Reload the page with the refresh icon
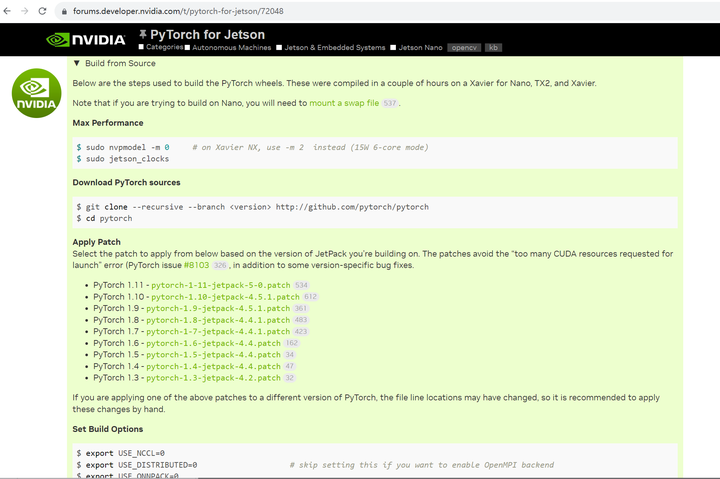This screenshot has width=720, height=479. [42, 11]
